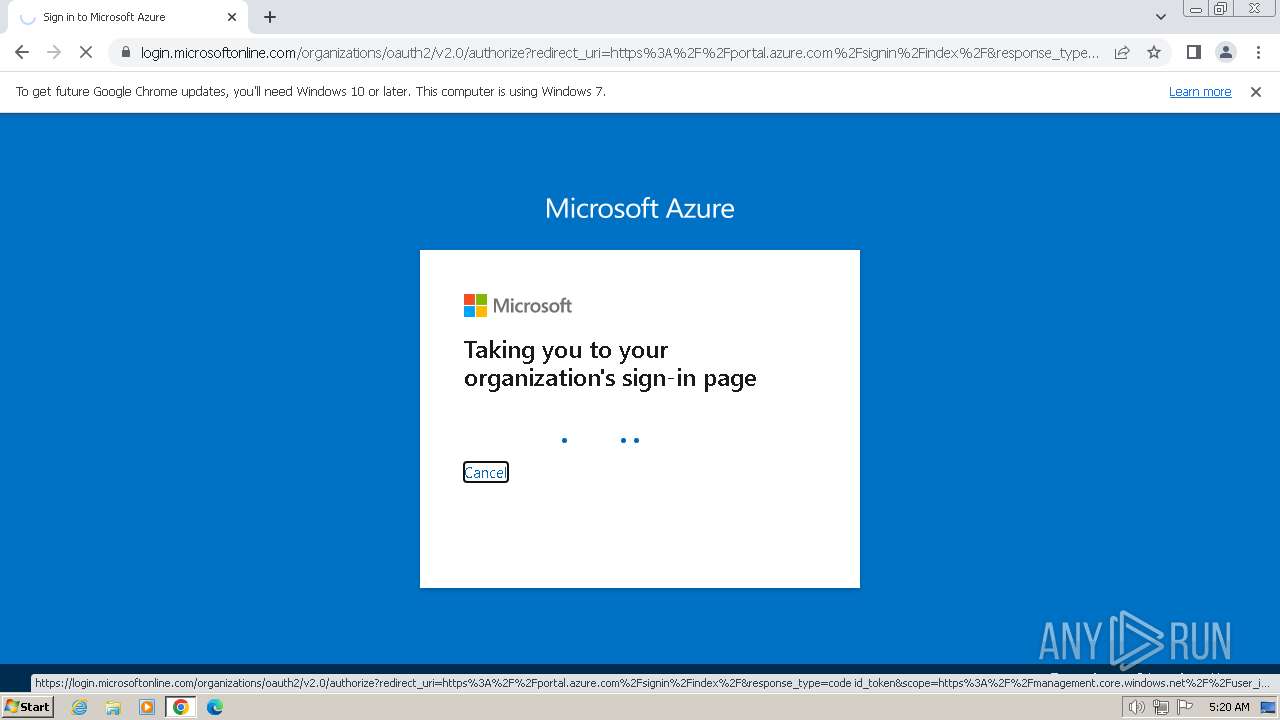Viewport: 1280px width, 720px height.
Task: Open a new tab with plus button
Action: [270, 17]
